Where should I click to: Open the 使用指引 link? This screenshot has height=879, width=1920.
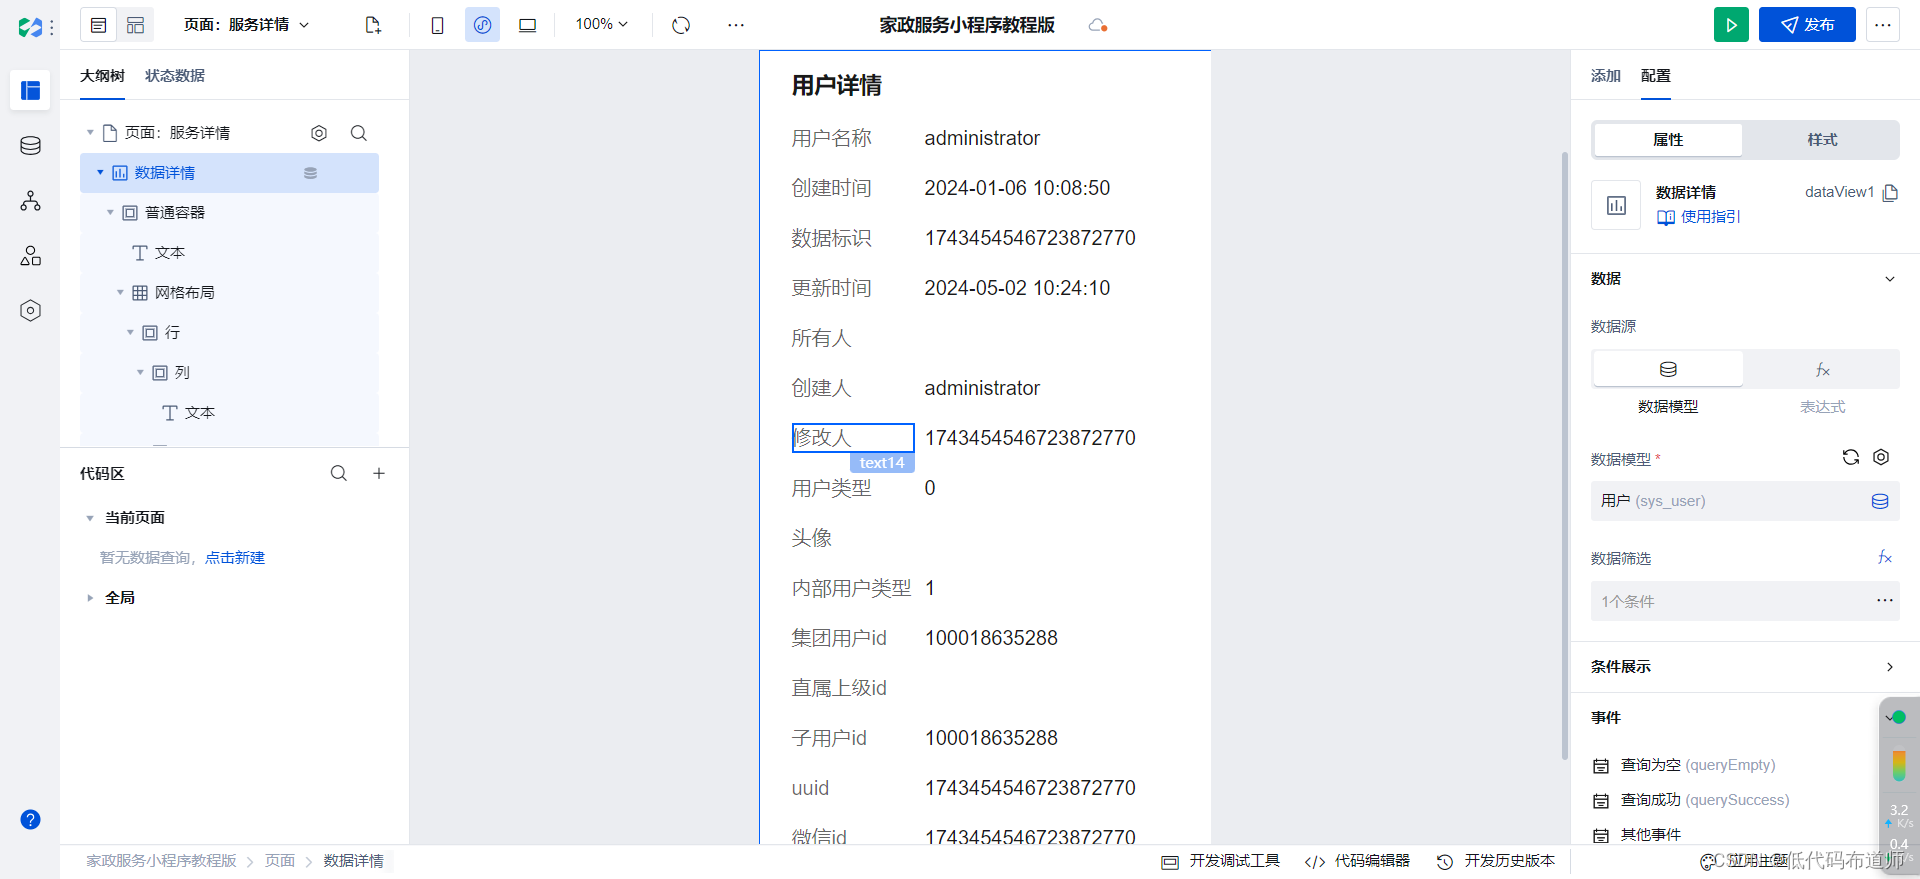pos(1699,217)
